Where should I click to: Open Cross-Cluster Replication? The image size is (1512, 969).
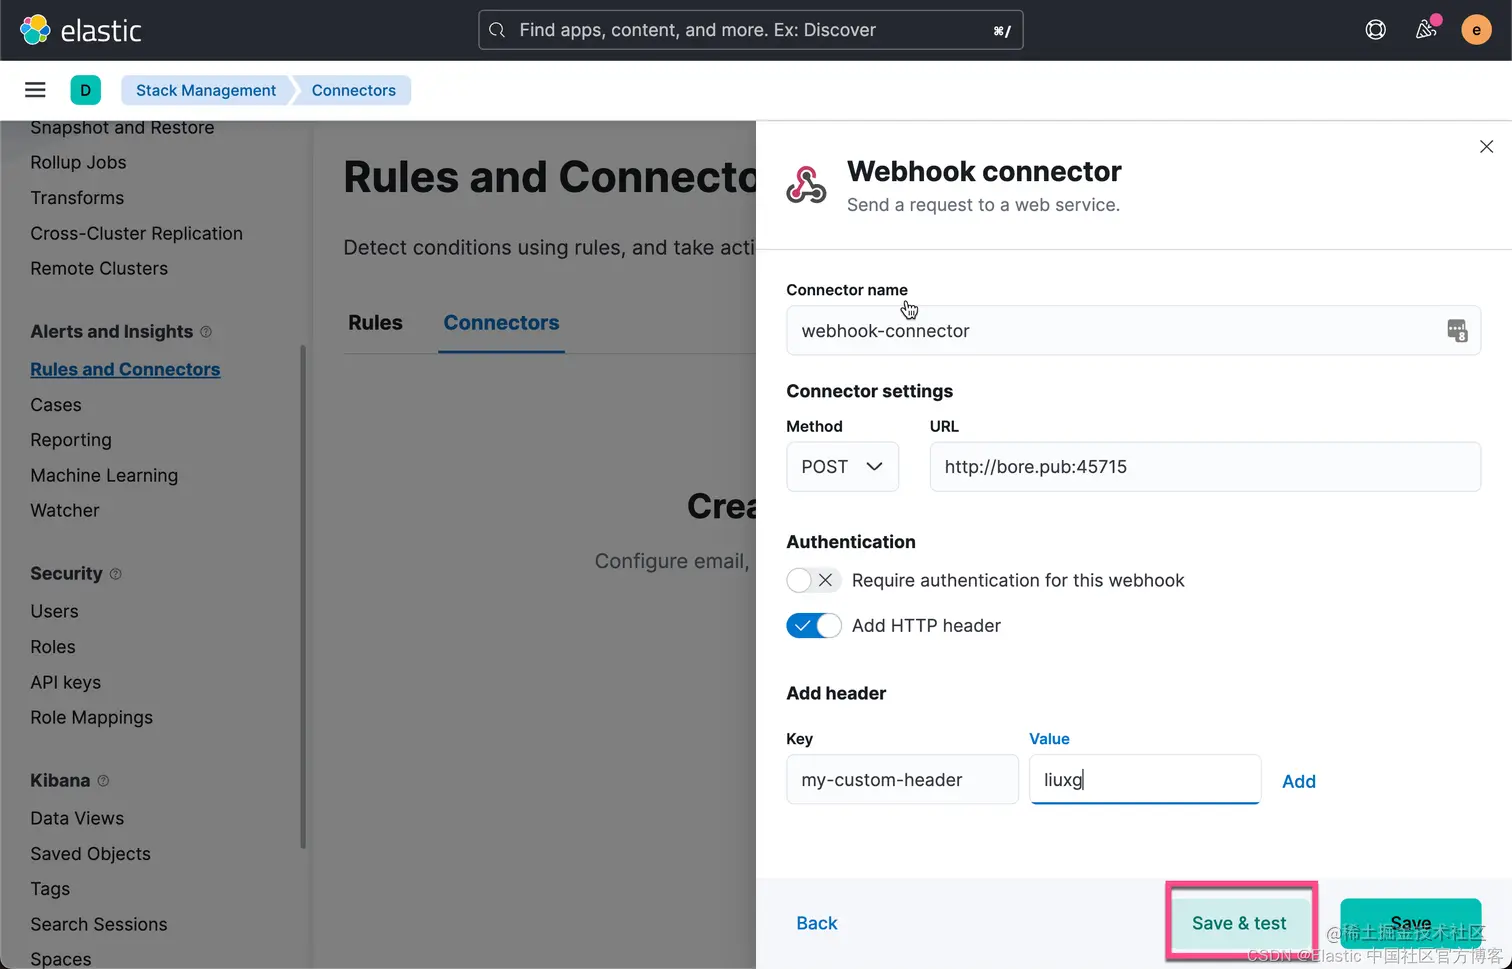click(136, 233)
